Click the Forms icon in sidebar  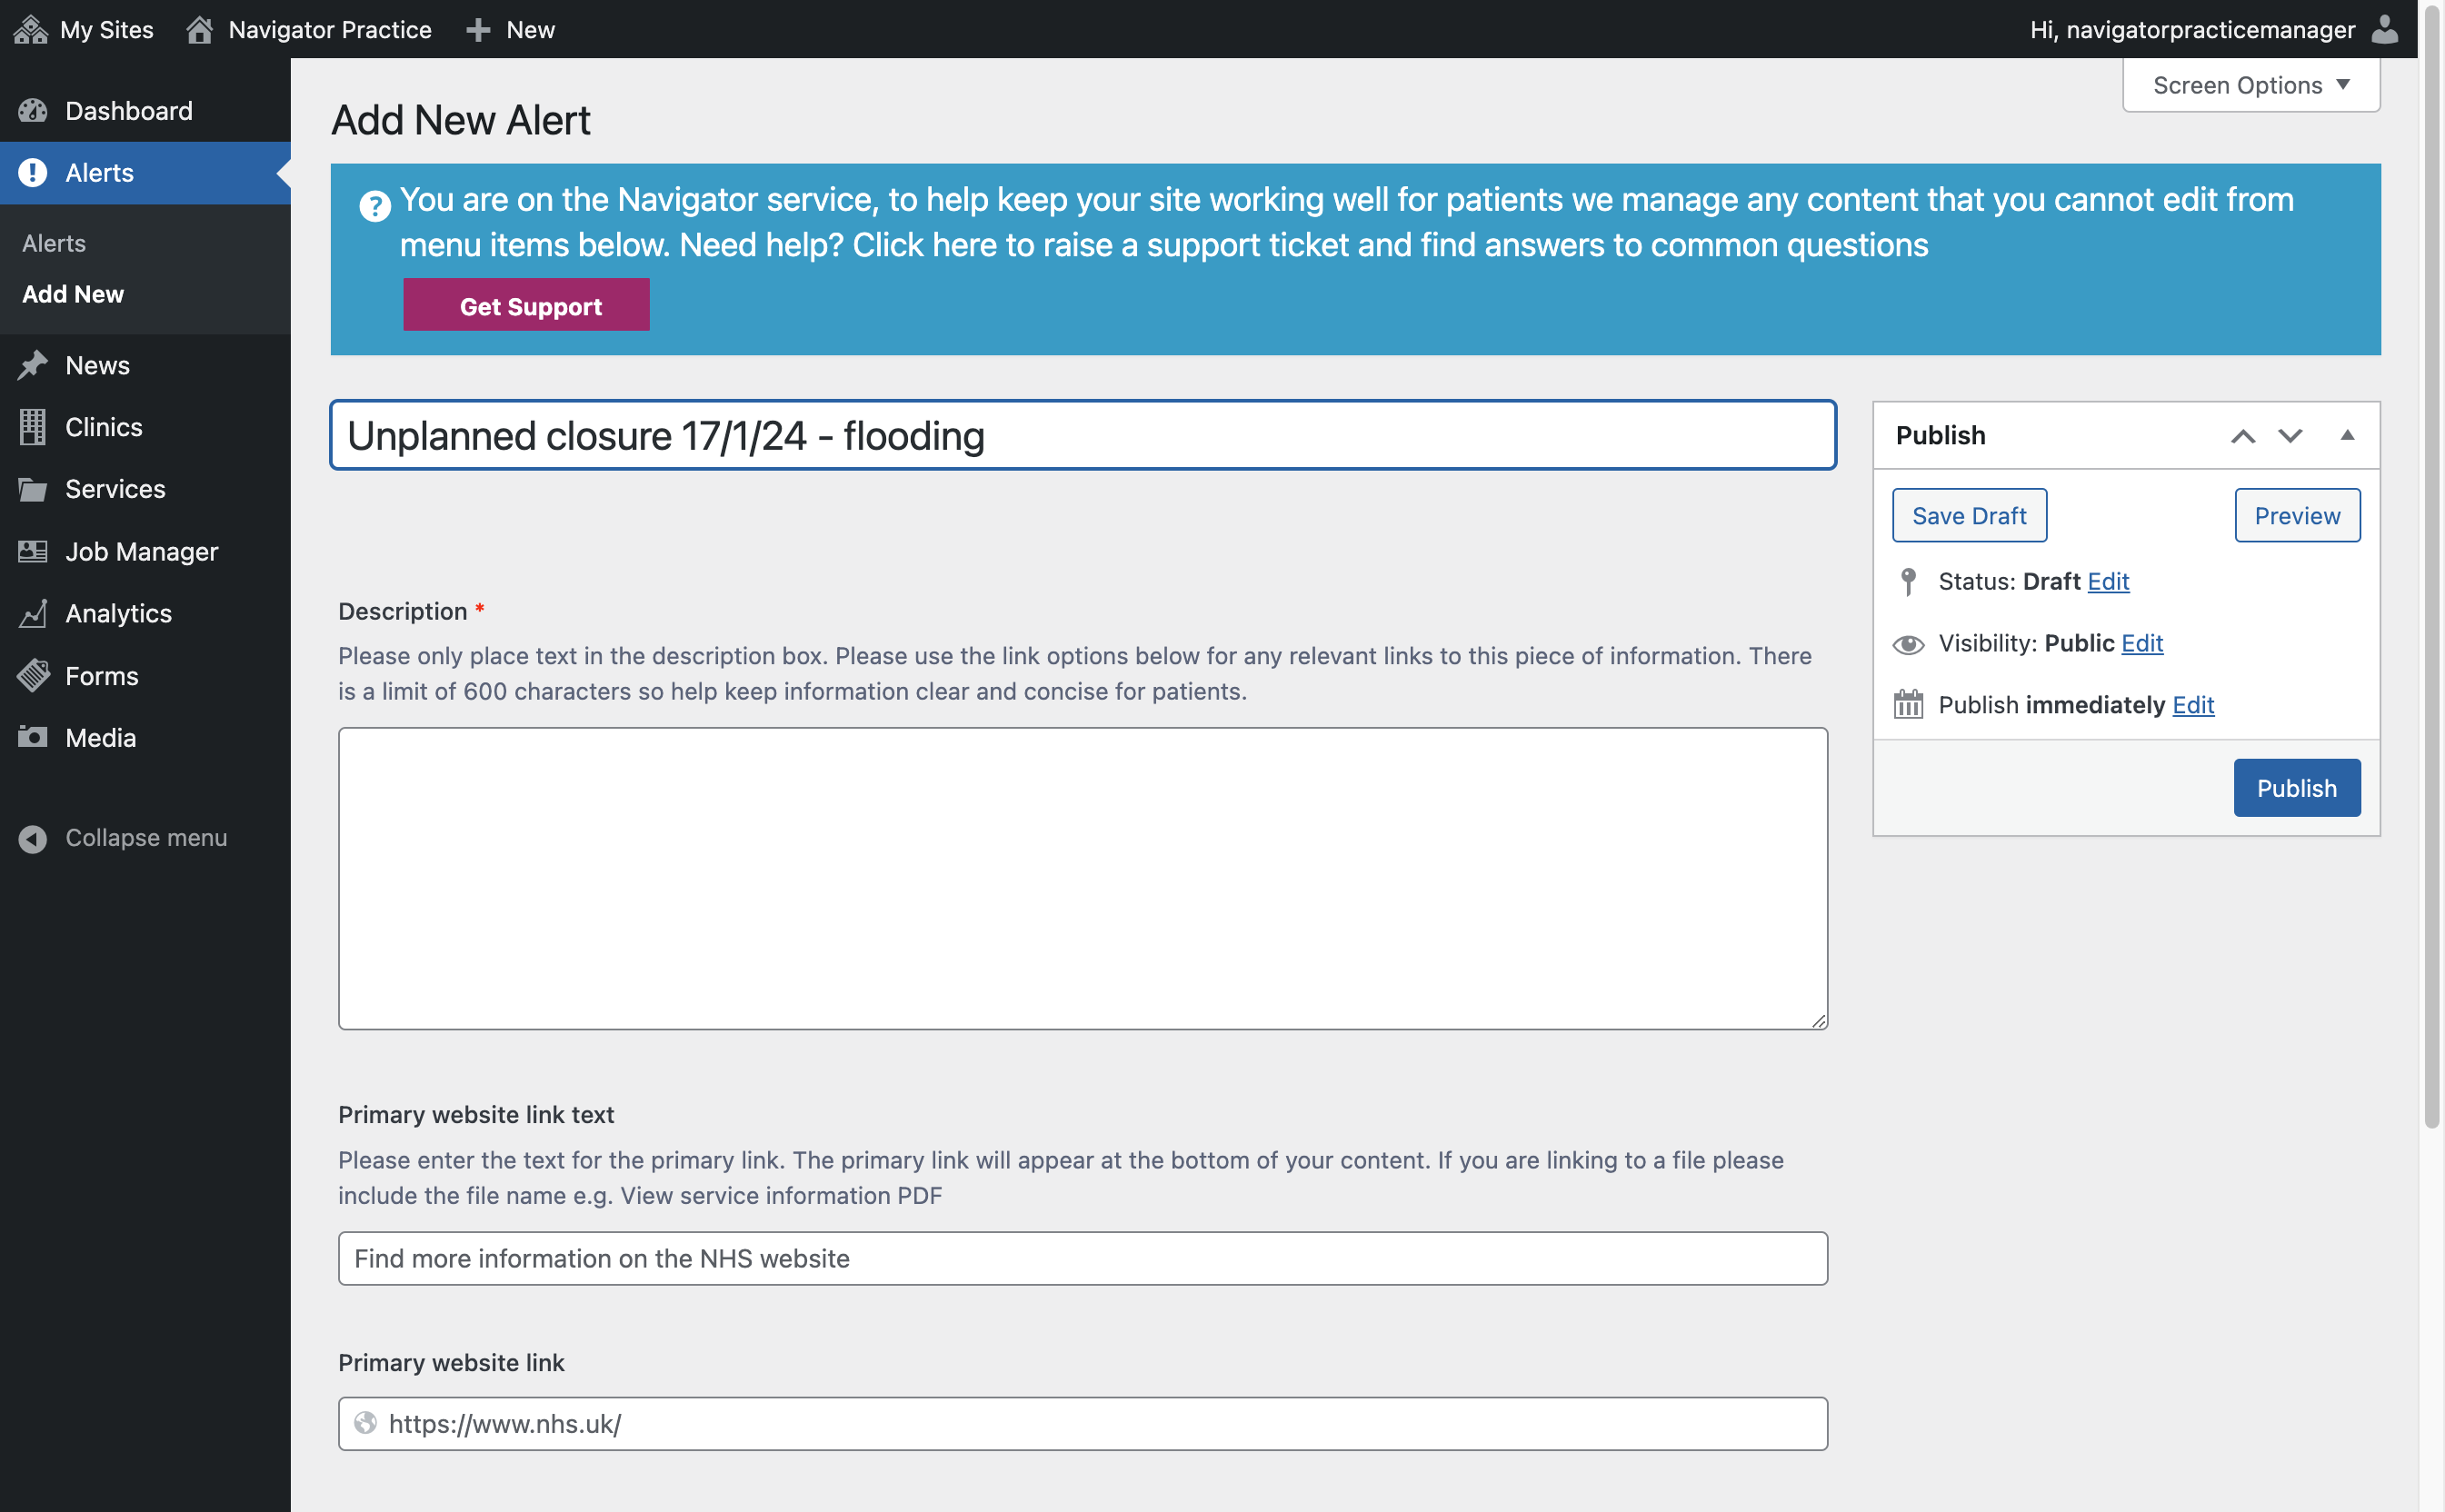33,676
